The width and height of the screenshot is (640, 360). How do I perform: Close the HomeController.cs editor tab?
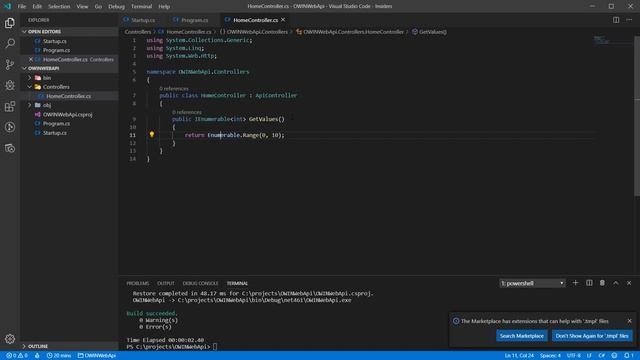[283, 20]
